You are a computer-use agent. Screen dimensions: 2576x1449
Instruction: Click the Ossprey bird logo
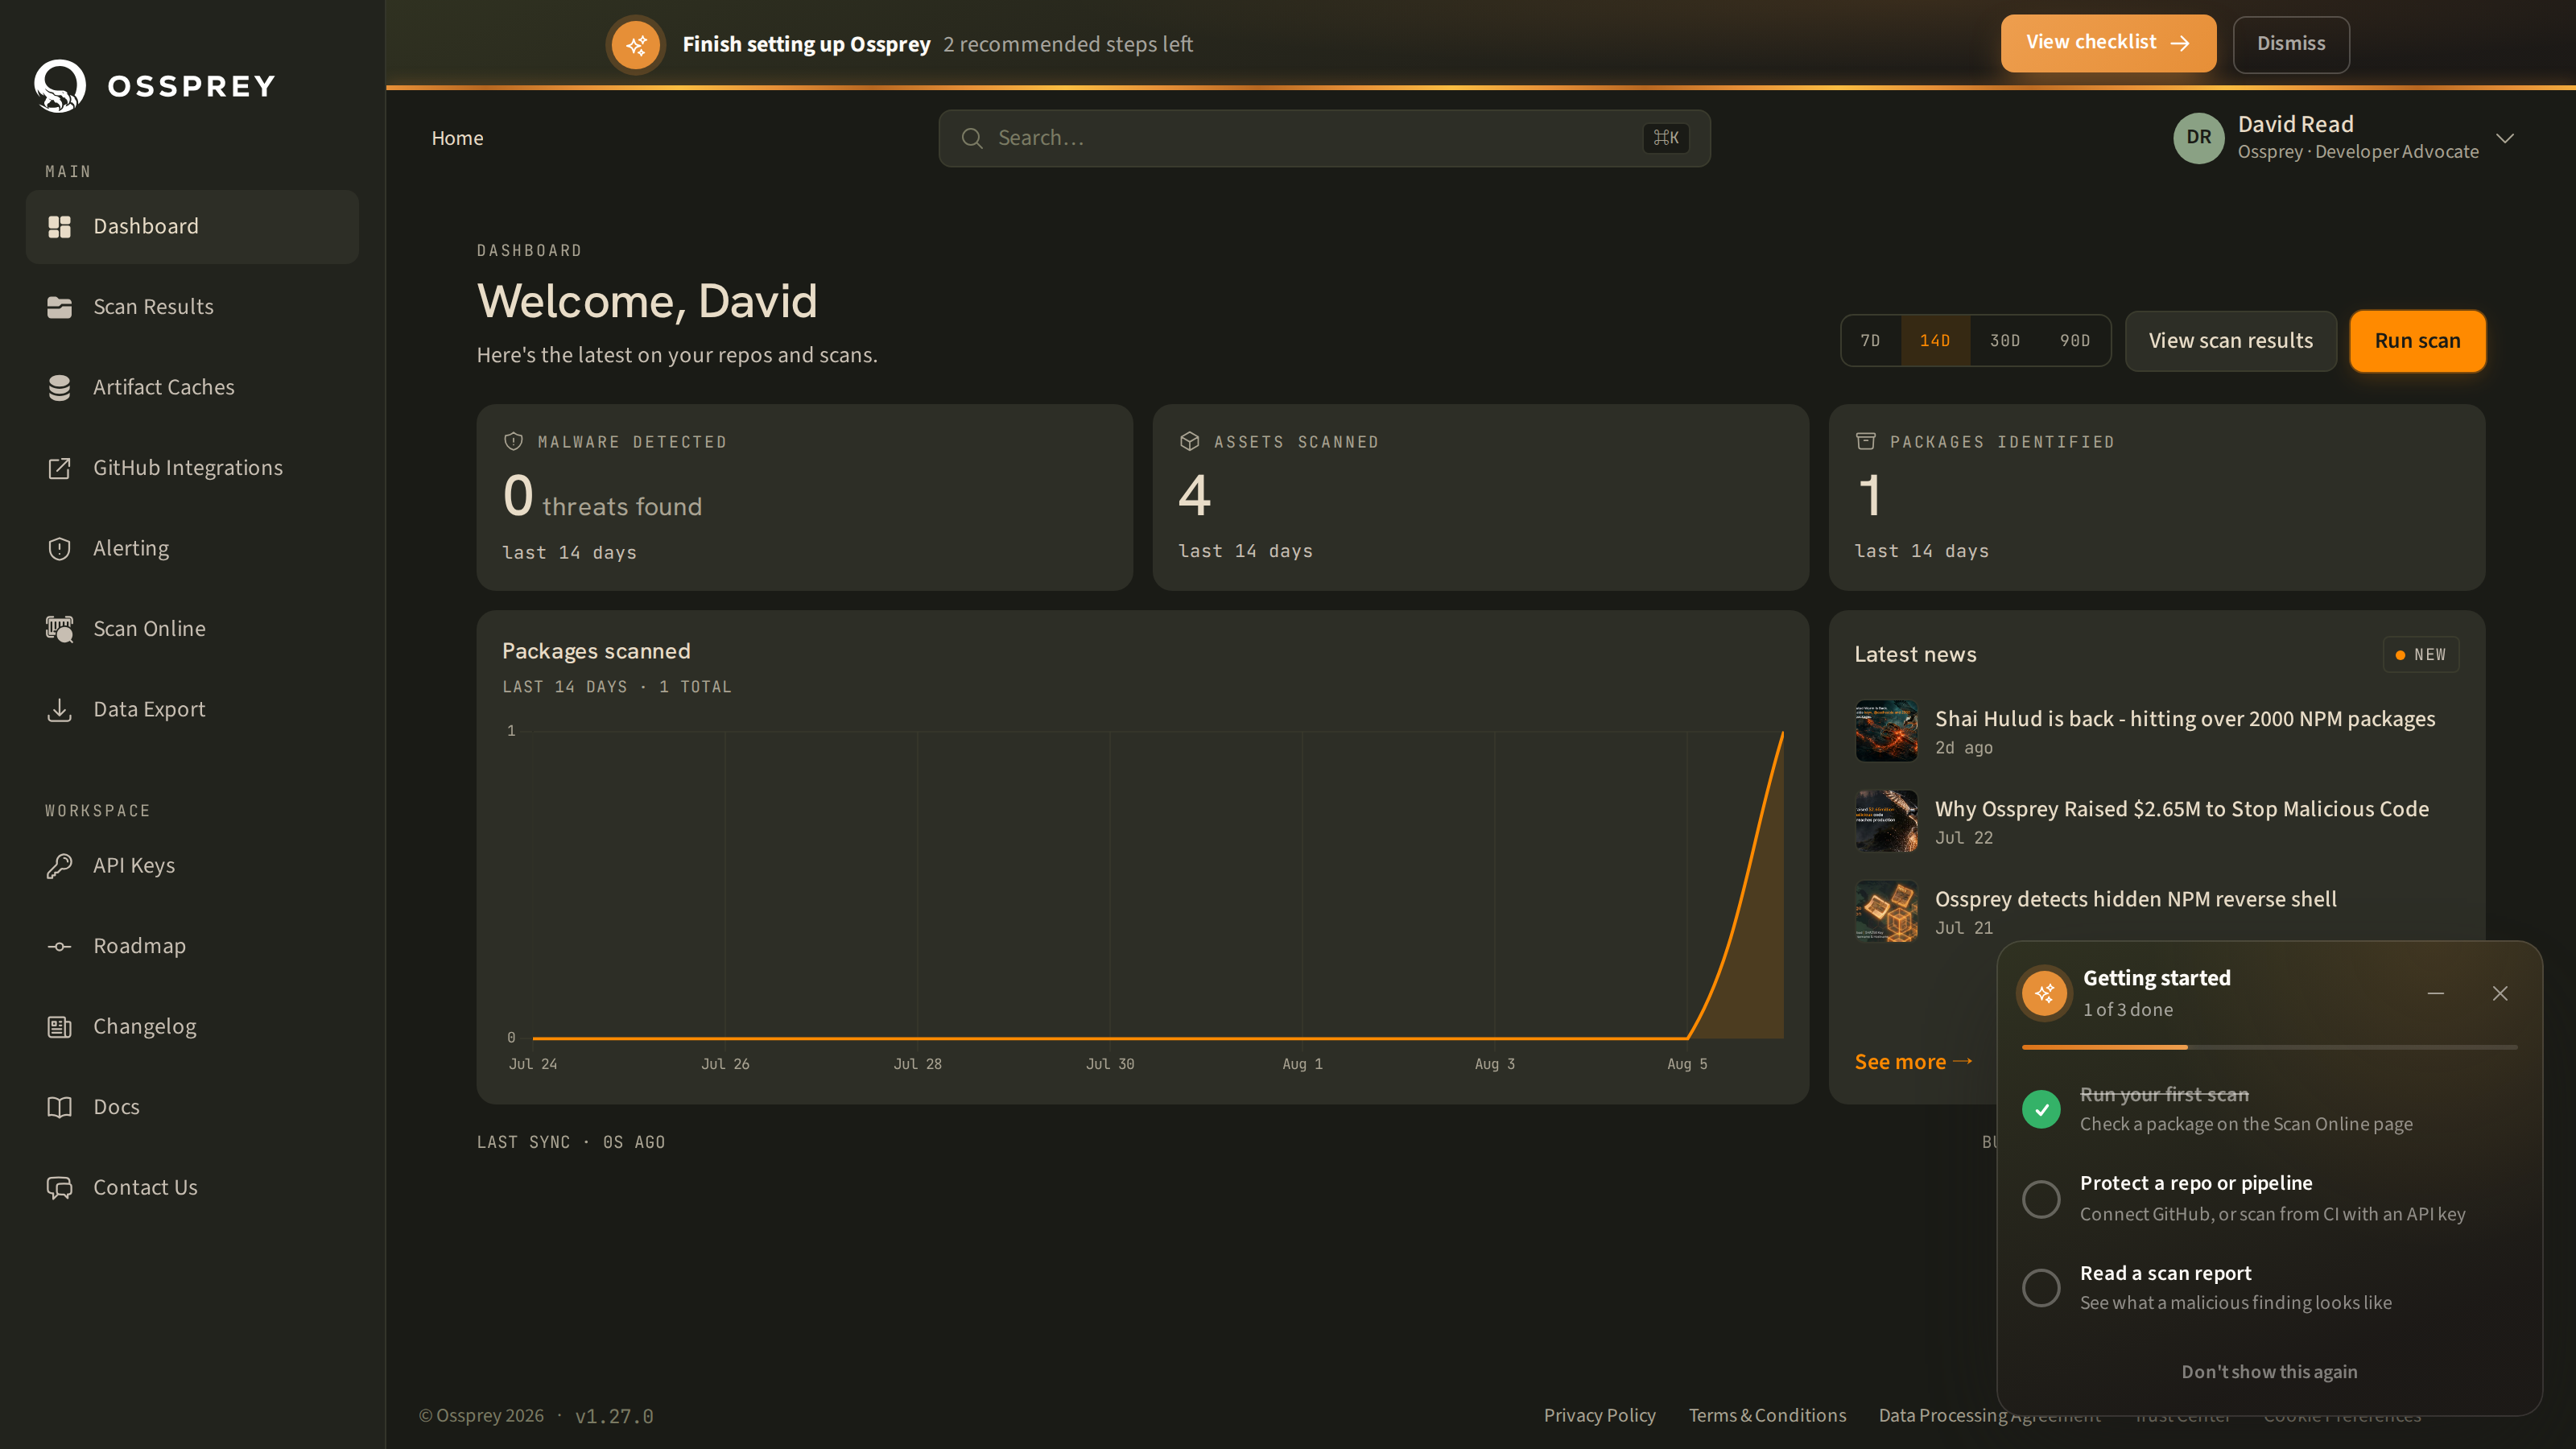tap(60, 86)
